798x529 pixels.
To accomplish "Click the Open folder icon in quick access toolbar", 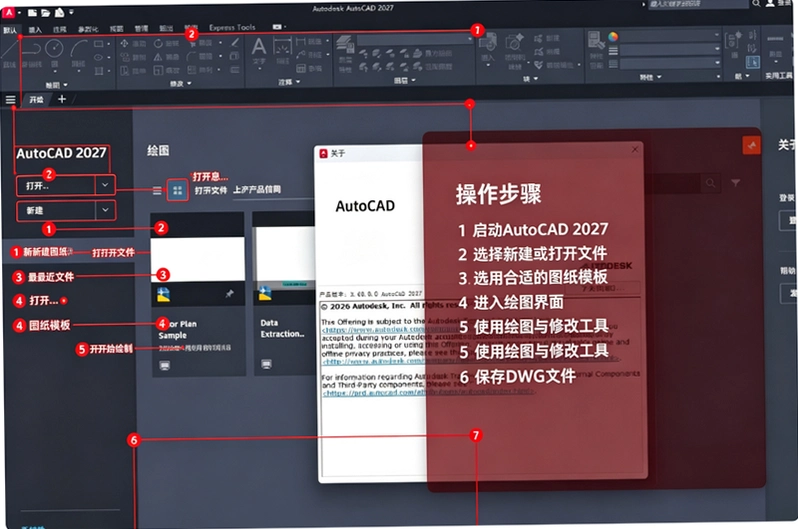I will (x=46, y=12).
